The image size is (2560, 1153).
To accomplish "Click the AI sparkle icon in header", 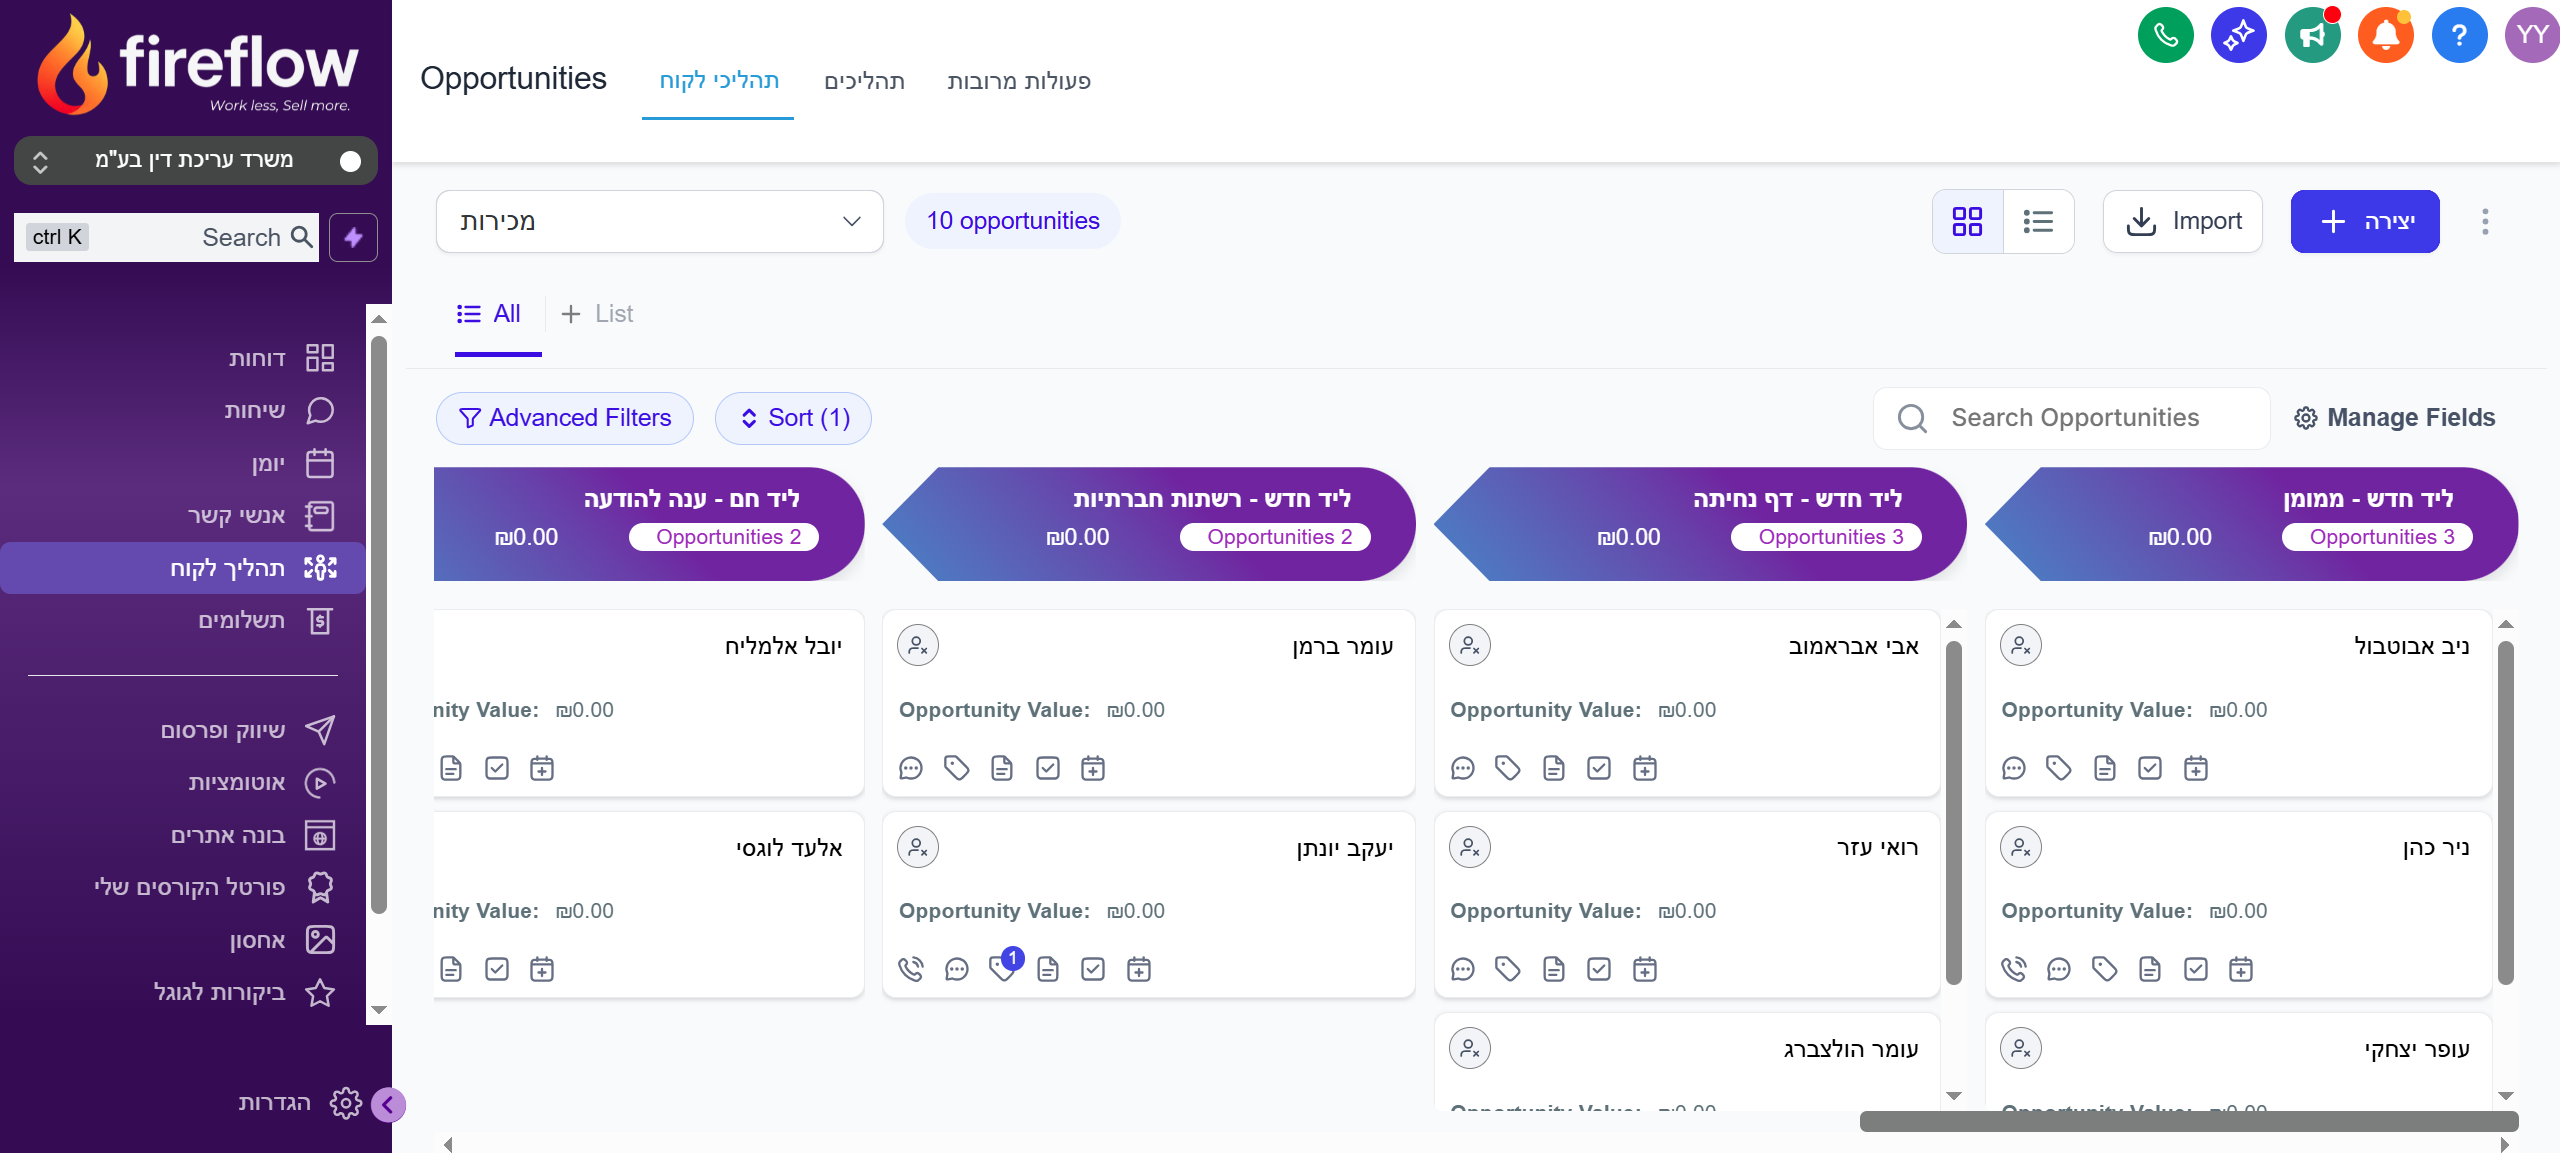I will (2238, 35).
